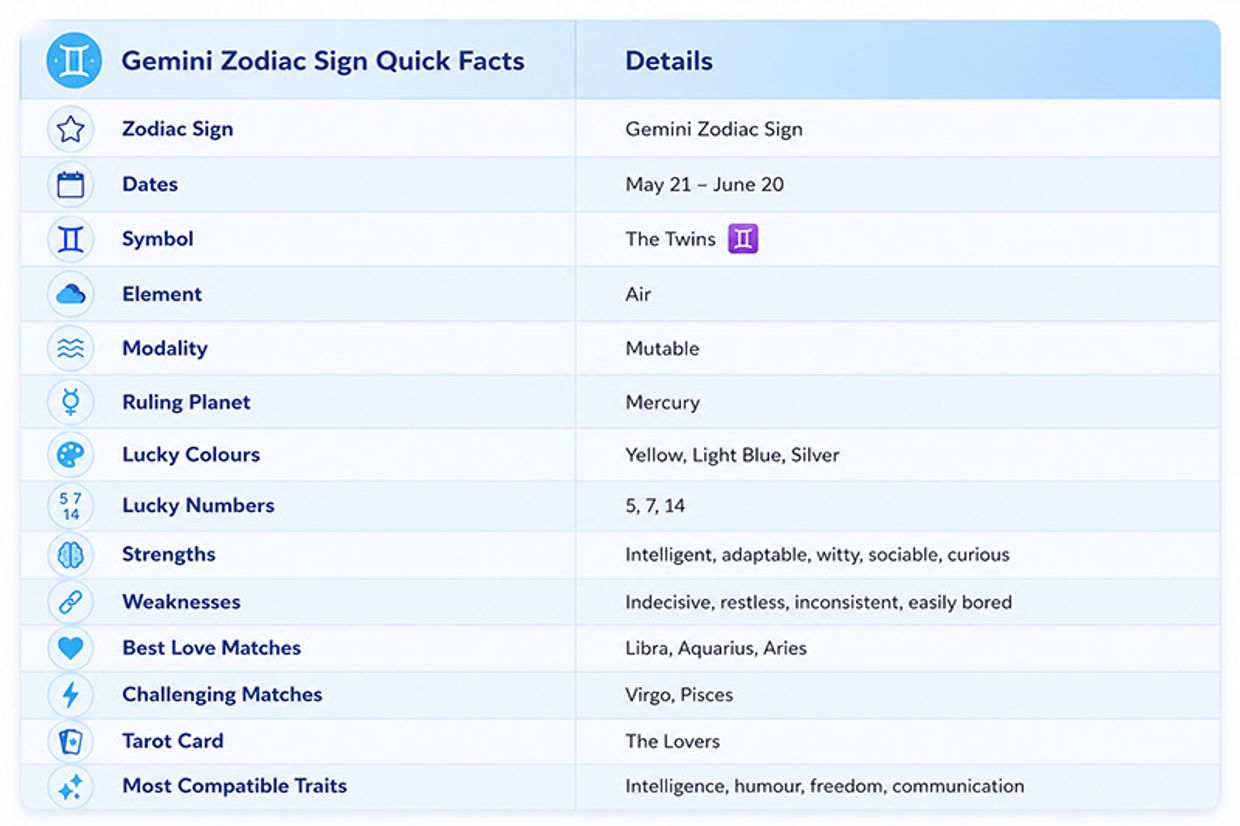Click the chain link icon beside Weaknesses
The height and width of the screenshot is (826, 1240).
point(70,602)
